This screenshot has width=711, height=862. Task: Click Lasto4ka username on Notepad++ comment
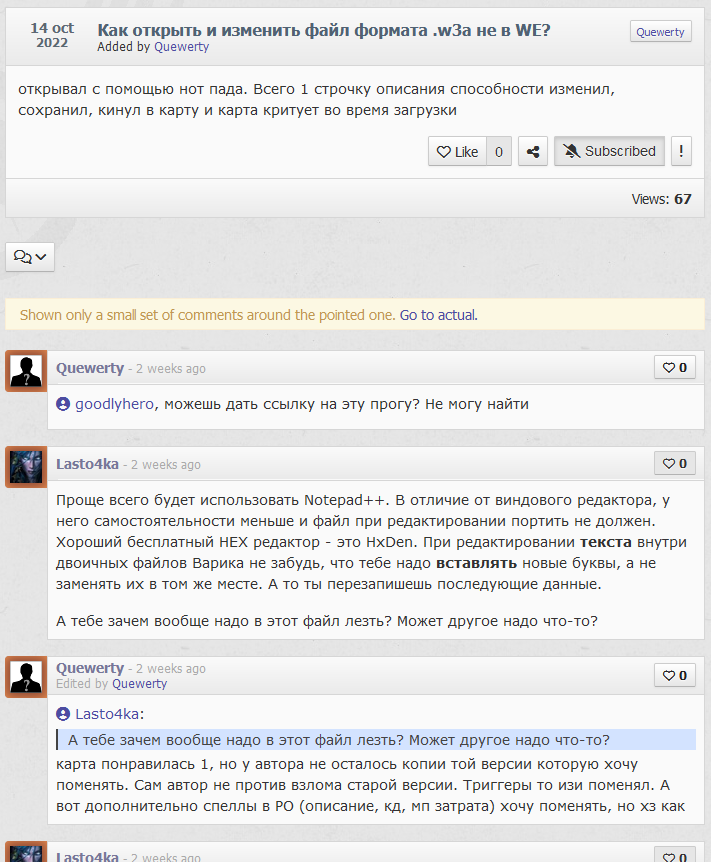pos(87,464)
